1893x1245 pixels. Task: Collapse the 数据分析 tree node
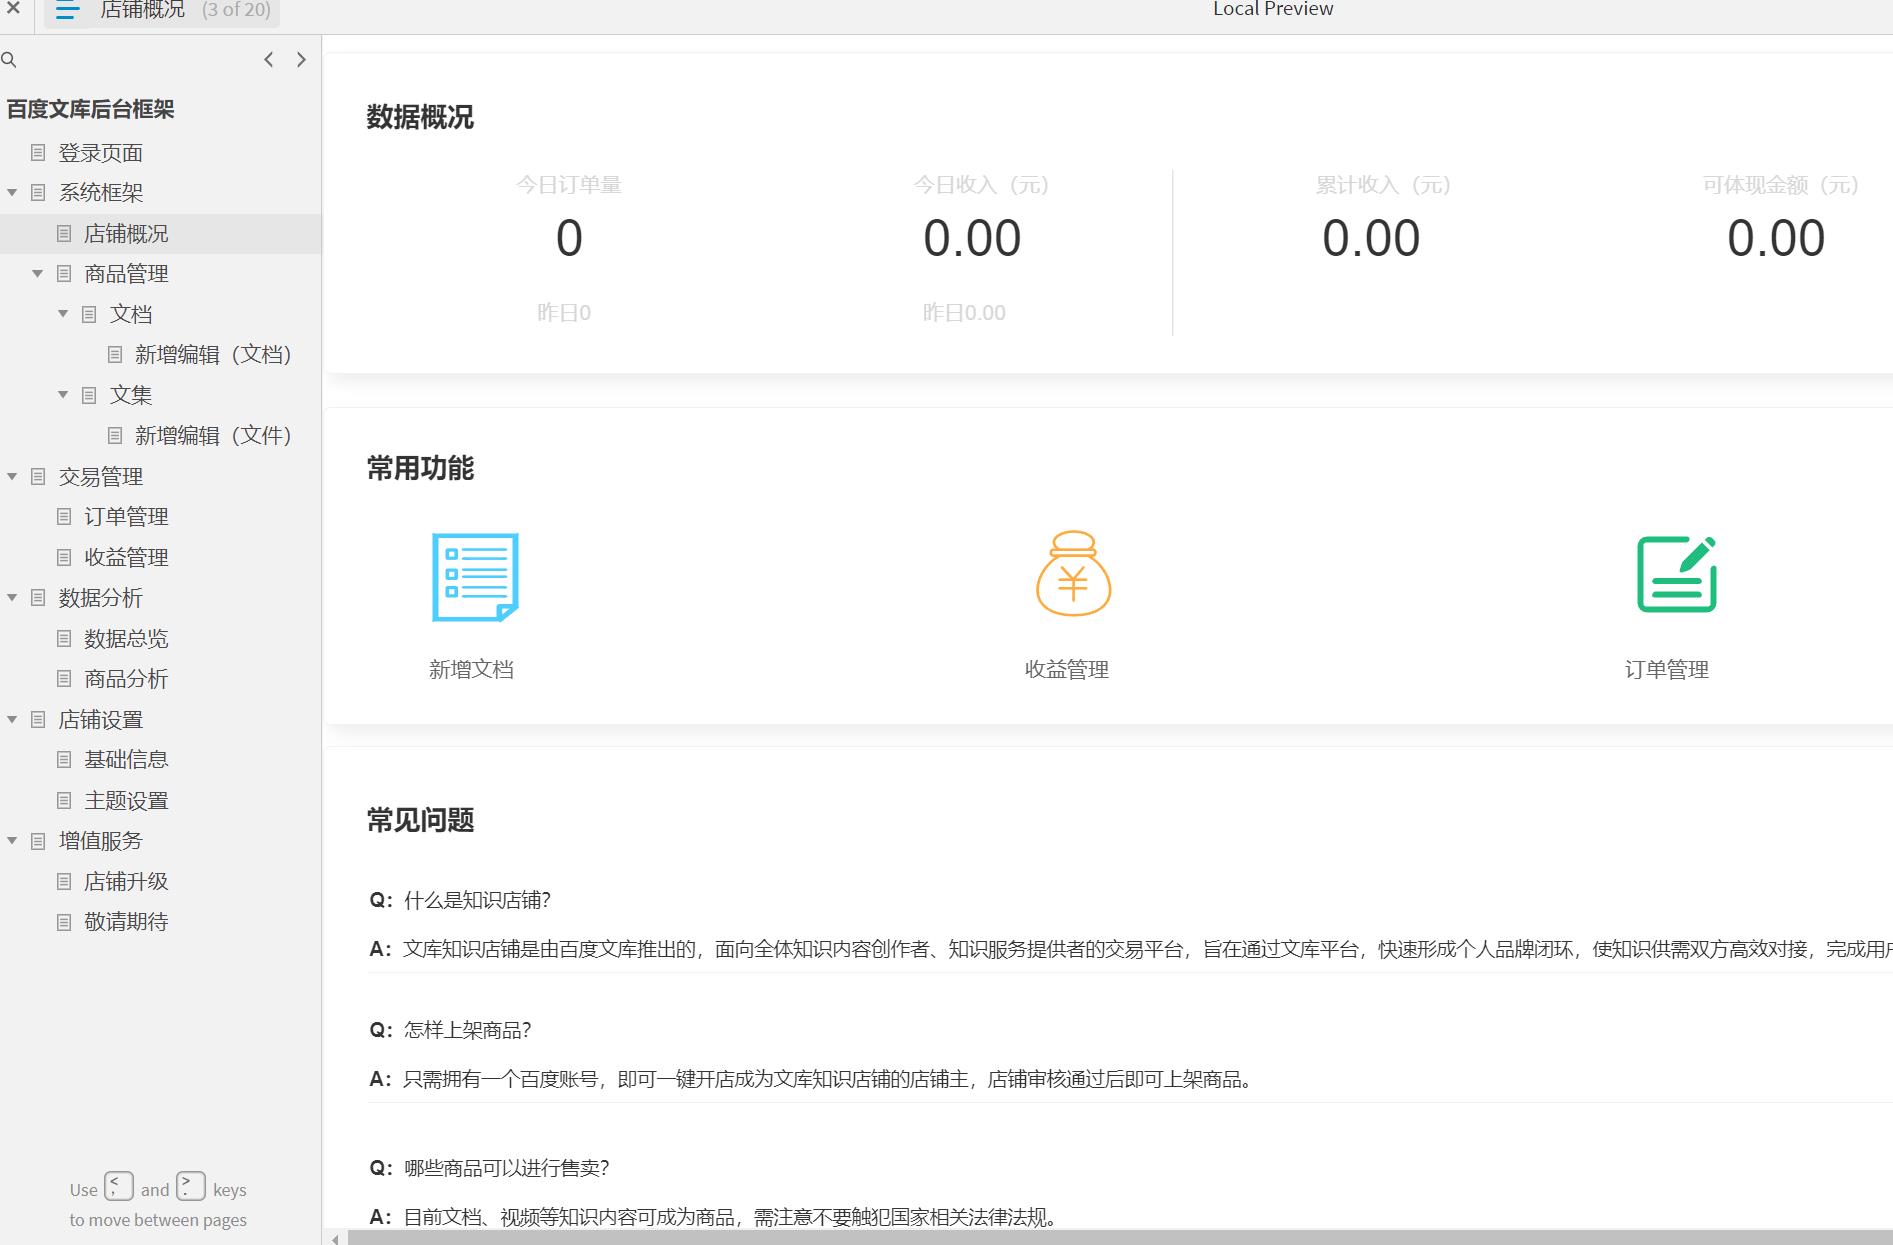click(x=12, y=597)
